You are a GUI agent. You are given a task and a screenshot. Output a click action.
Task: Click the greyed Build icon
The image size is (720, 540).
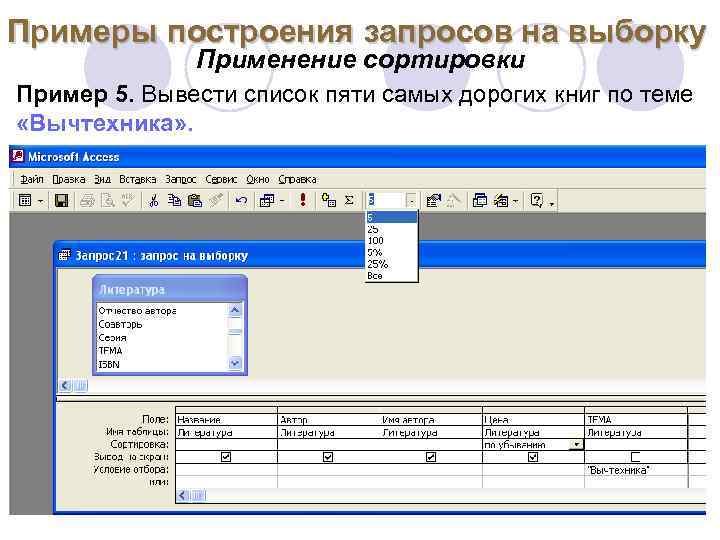pos(454,201)
